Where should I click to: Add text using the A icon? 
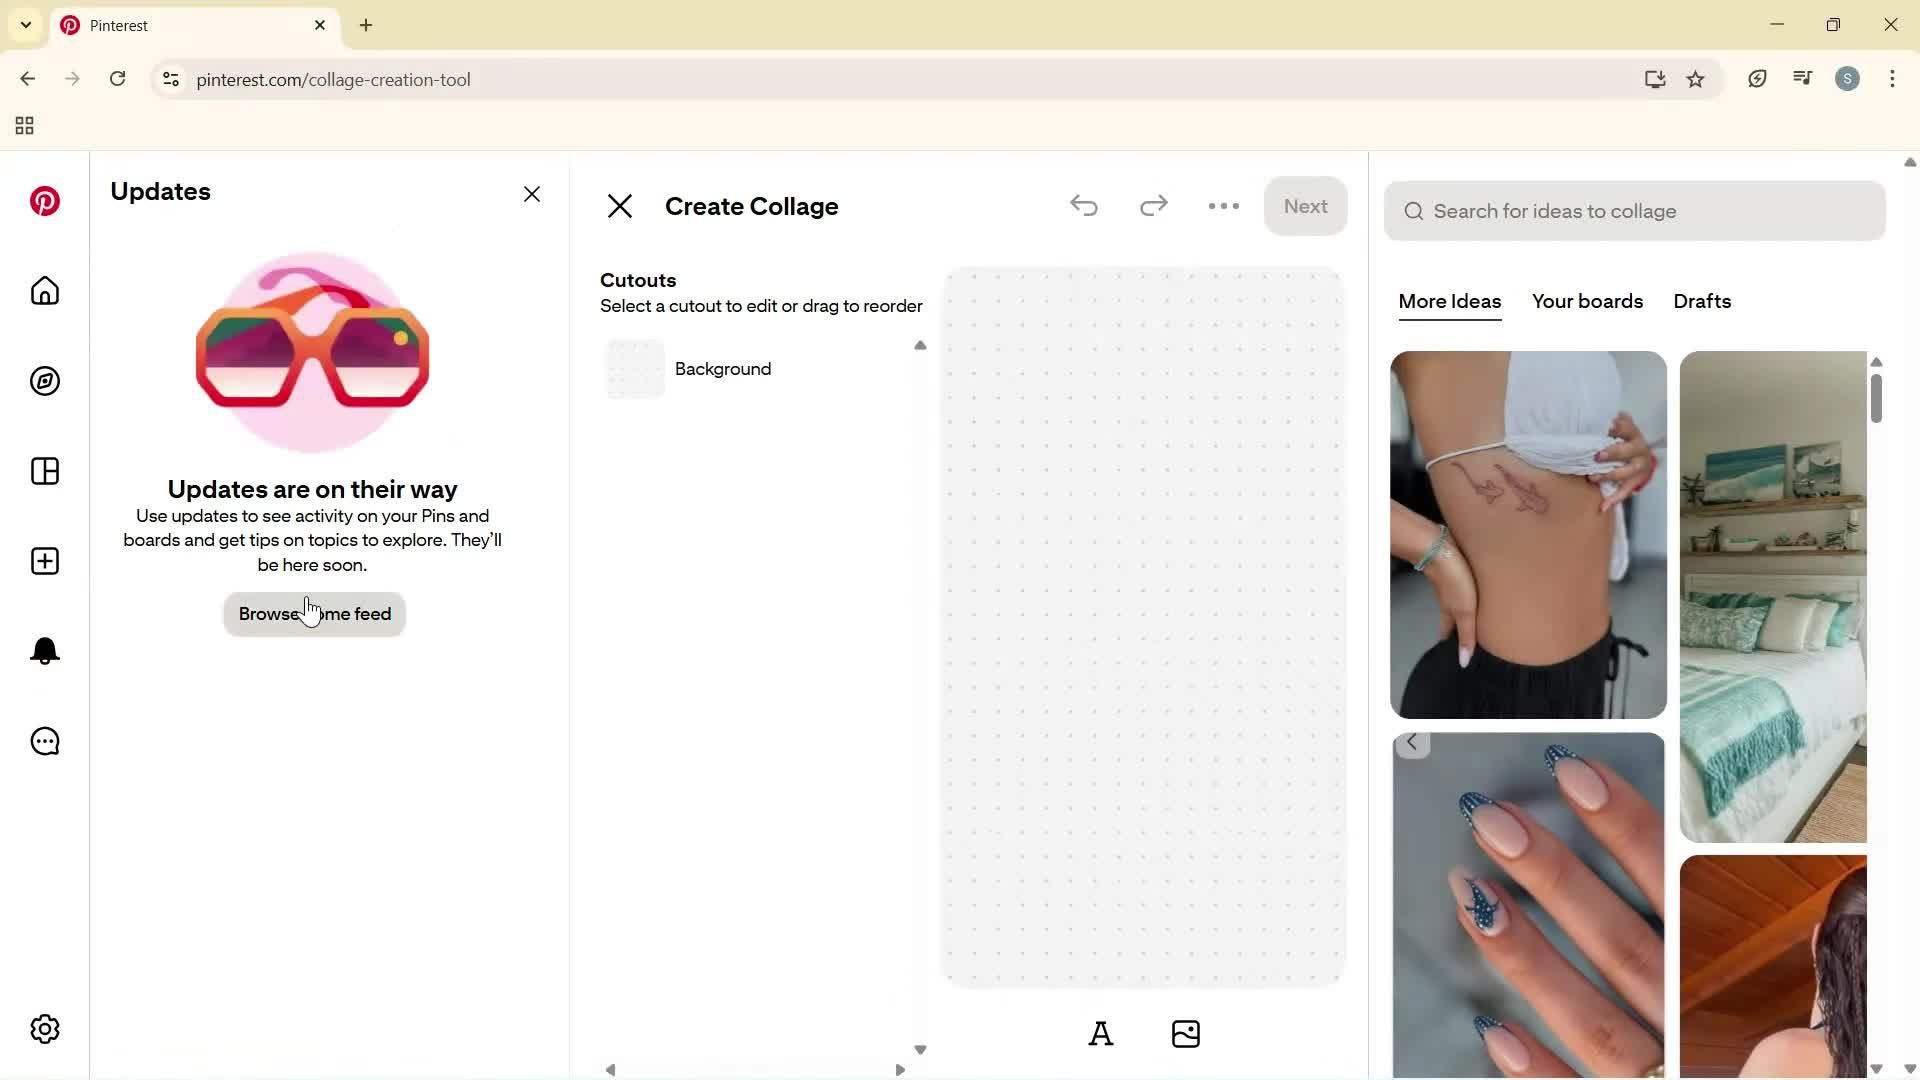[x=1101, y=1034]
